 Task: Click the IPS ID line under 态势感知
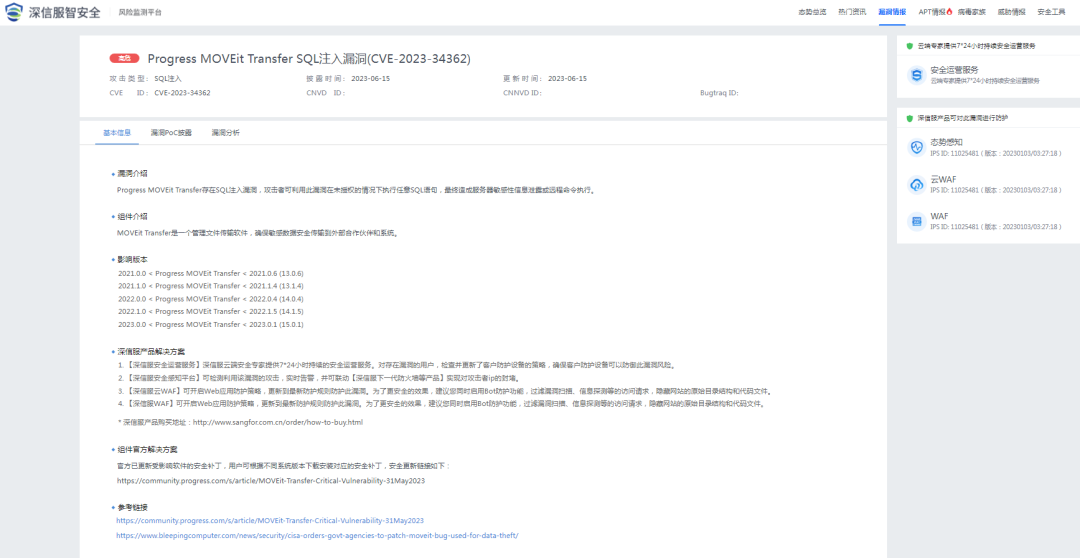[x=995, y=153]
